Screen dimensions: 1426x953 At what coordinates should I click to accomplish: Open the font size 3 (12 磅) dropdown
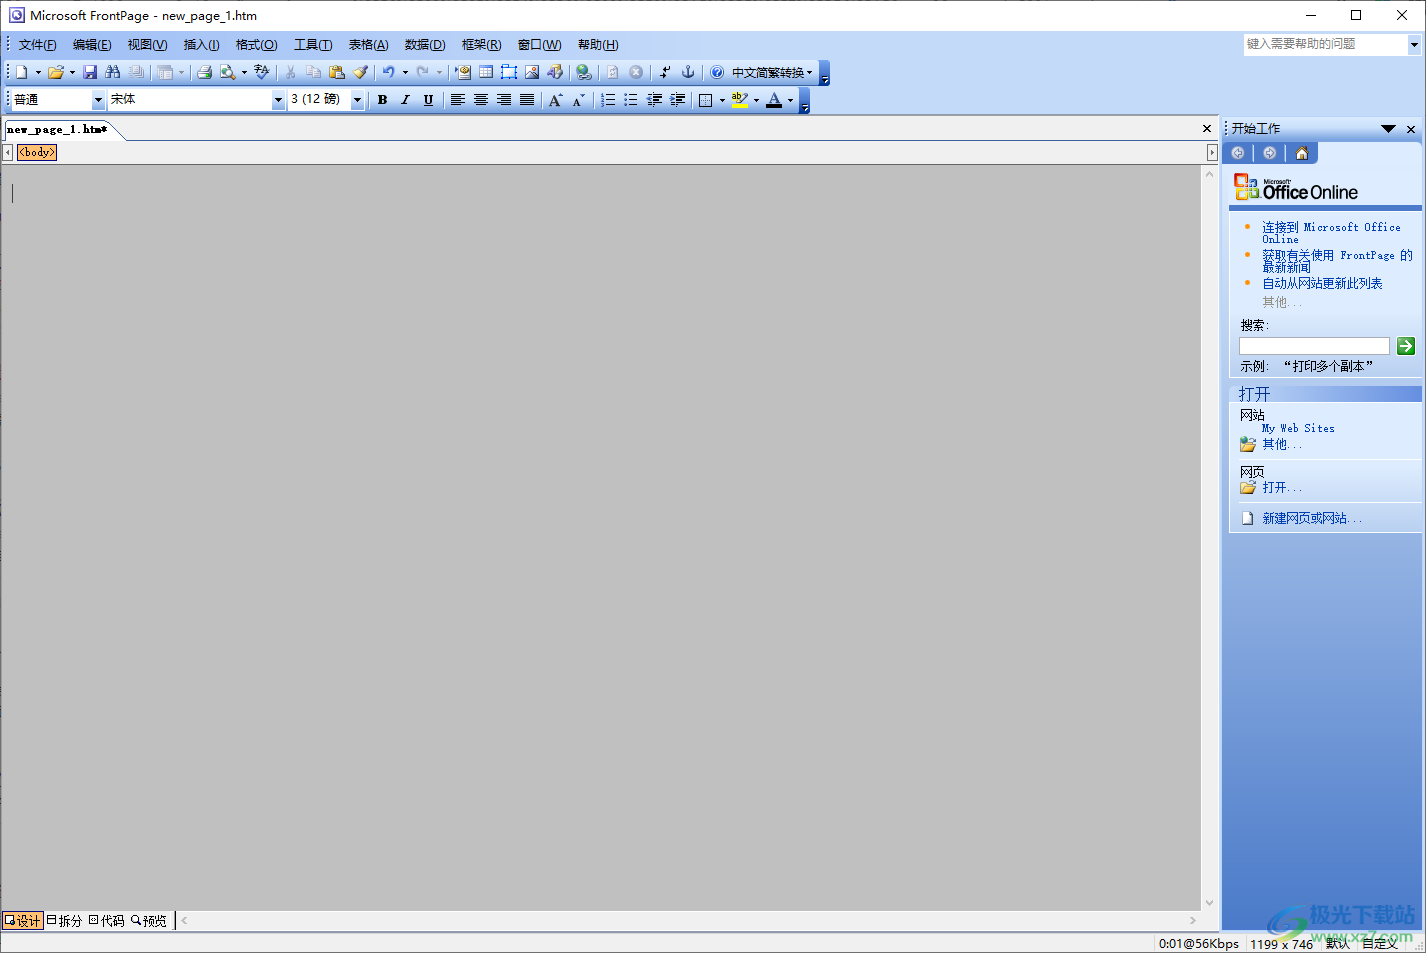357,100
